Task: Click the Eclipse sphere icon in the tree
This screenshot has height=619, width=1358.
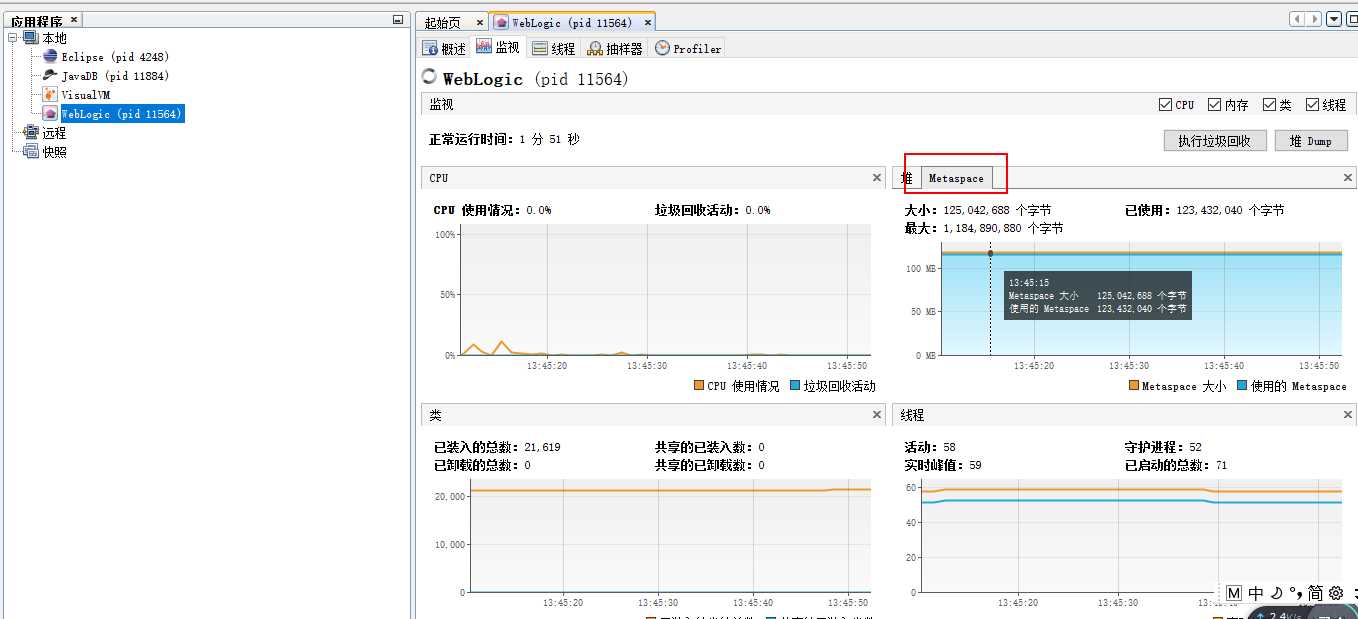Action: coord(50,57)
